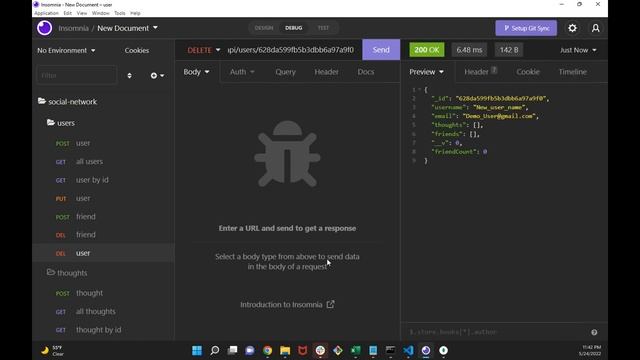Image resolution: width=640 pixels, height=360 pixels.
Task: Open the response Cookie tab
Action: click(x=528, y=72)
